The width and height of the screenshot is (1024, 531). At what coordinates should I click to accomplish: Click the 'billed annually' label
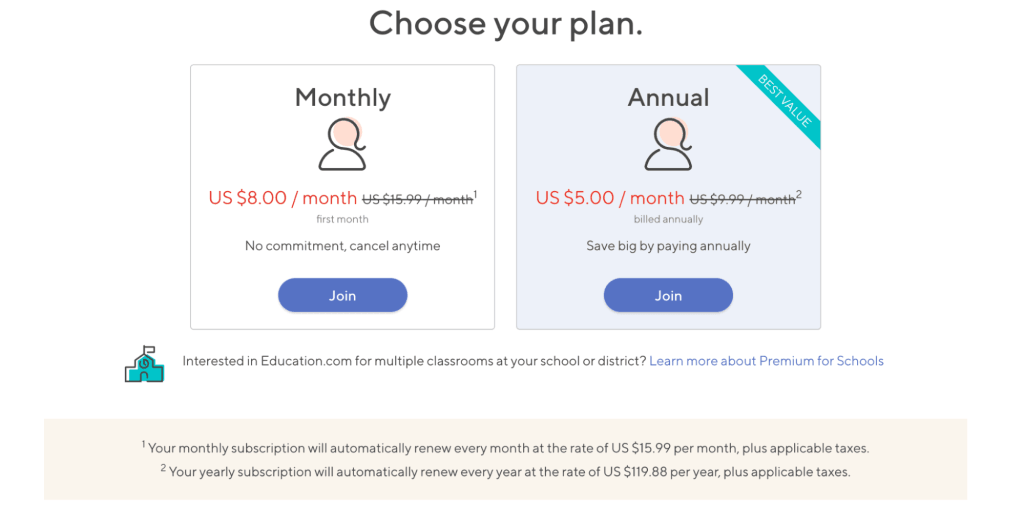[668, 220]
